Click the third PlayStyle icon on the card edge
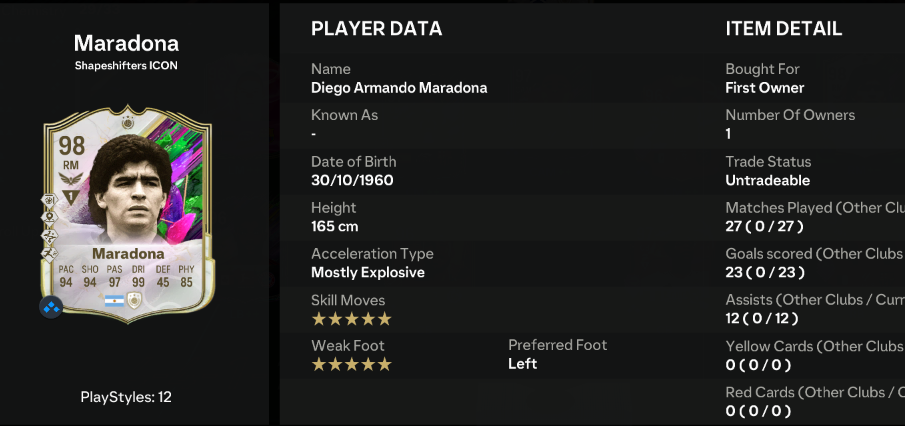905x426 pixels. (x=48, y=235)
